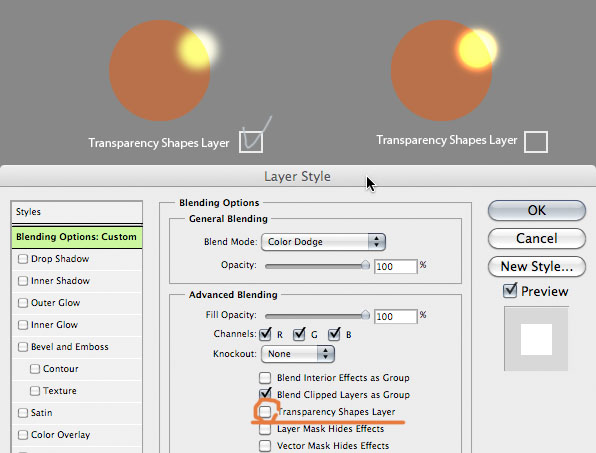Viewport: 596px width, 453px height.
Task: Disable the G channel checkbox
Action: 300,334
